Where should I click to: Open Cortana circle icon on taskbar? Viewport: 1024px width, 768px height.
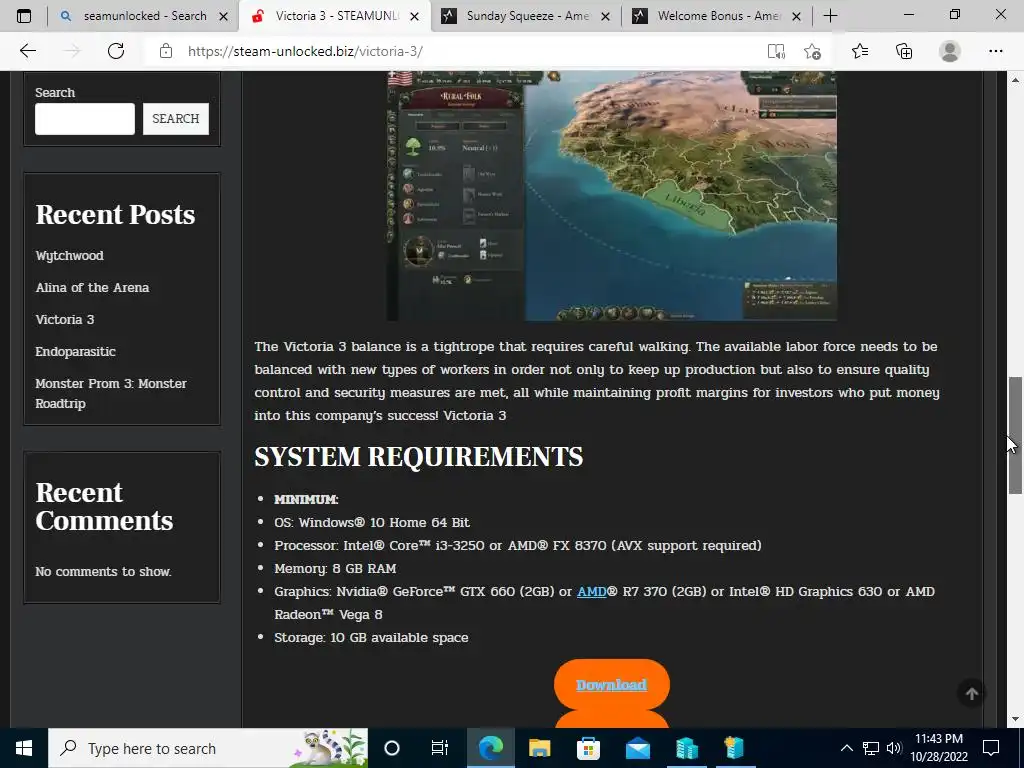coord(392,748)
